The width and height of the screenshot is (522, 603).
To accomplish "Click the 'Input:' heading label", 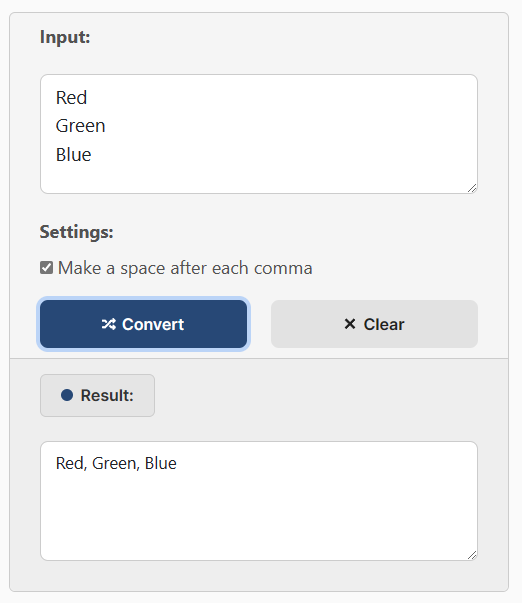I will click(65, 37).
